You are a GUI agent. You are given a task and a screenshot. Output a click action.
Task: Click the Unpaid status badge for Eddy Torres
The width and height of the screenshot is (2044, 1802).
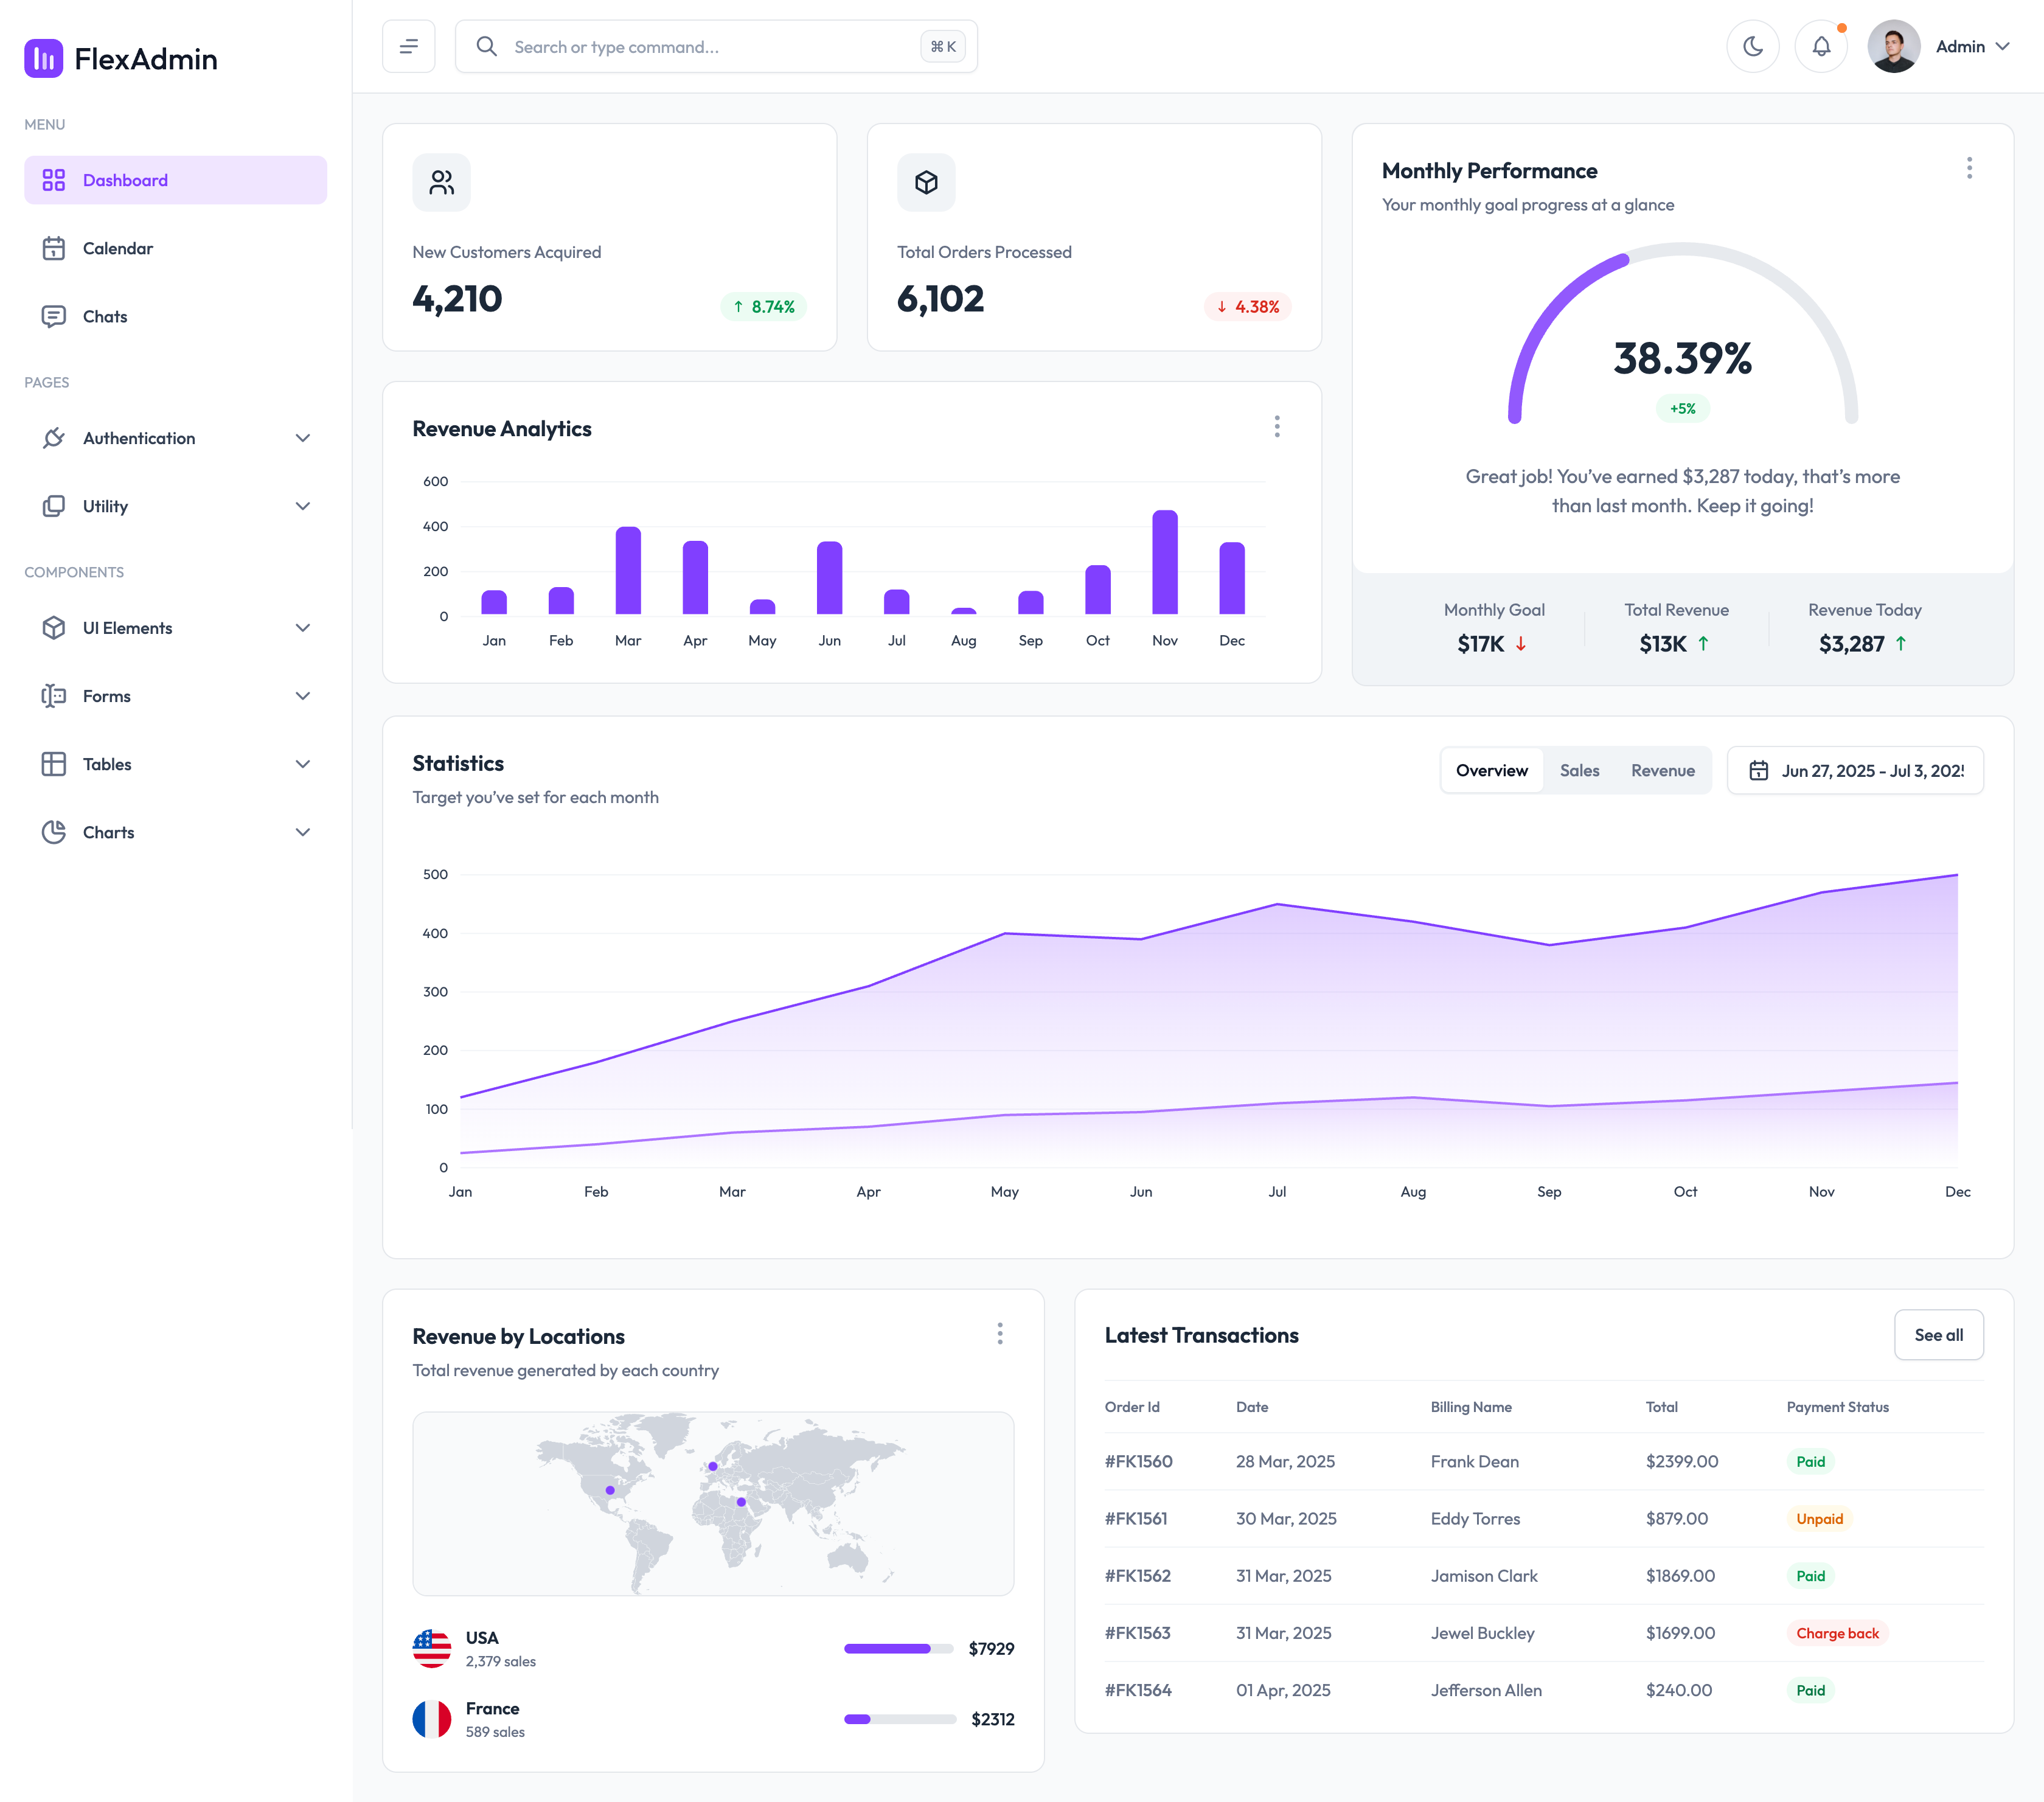(x=1820, y=1519)
